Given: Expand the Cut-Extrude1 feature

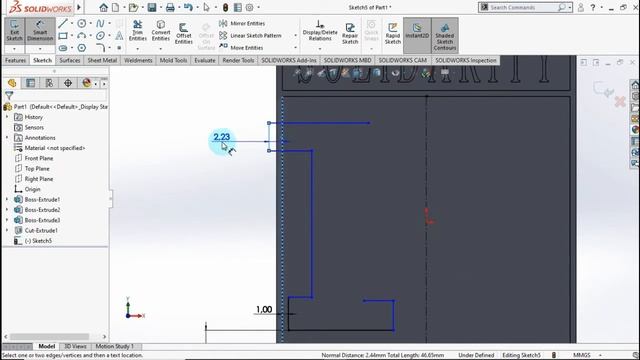Looking at the screenshot, I should [x=7, y=230].
